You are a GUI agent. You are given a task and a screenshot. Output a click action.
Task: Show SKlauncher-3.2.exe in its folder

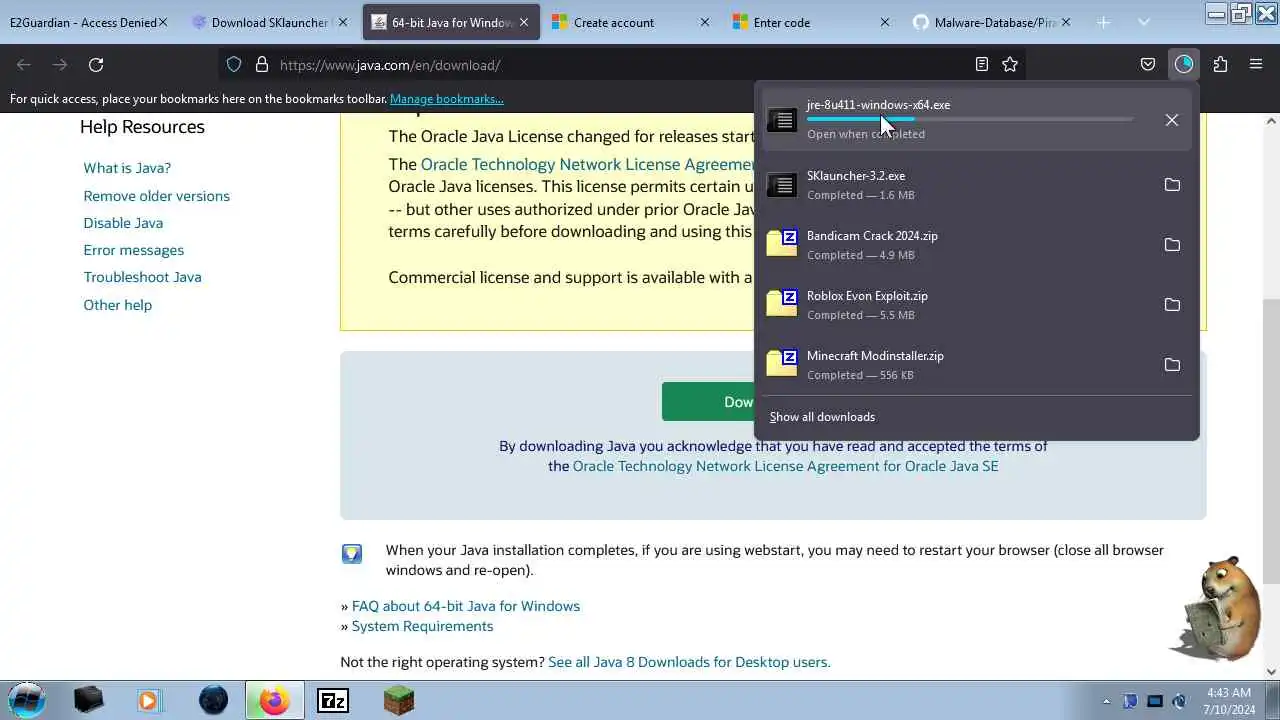(1172, 185)
